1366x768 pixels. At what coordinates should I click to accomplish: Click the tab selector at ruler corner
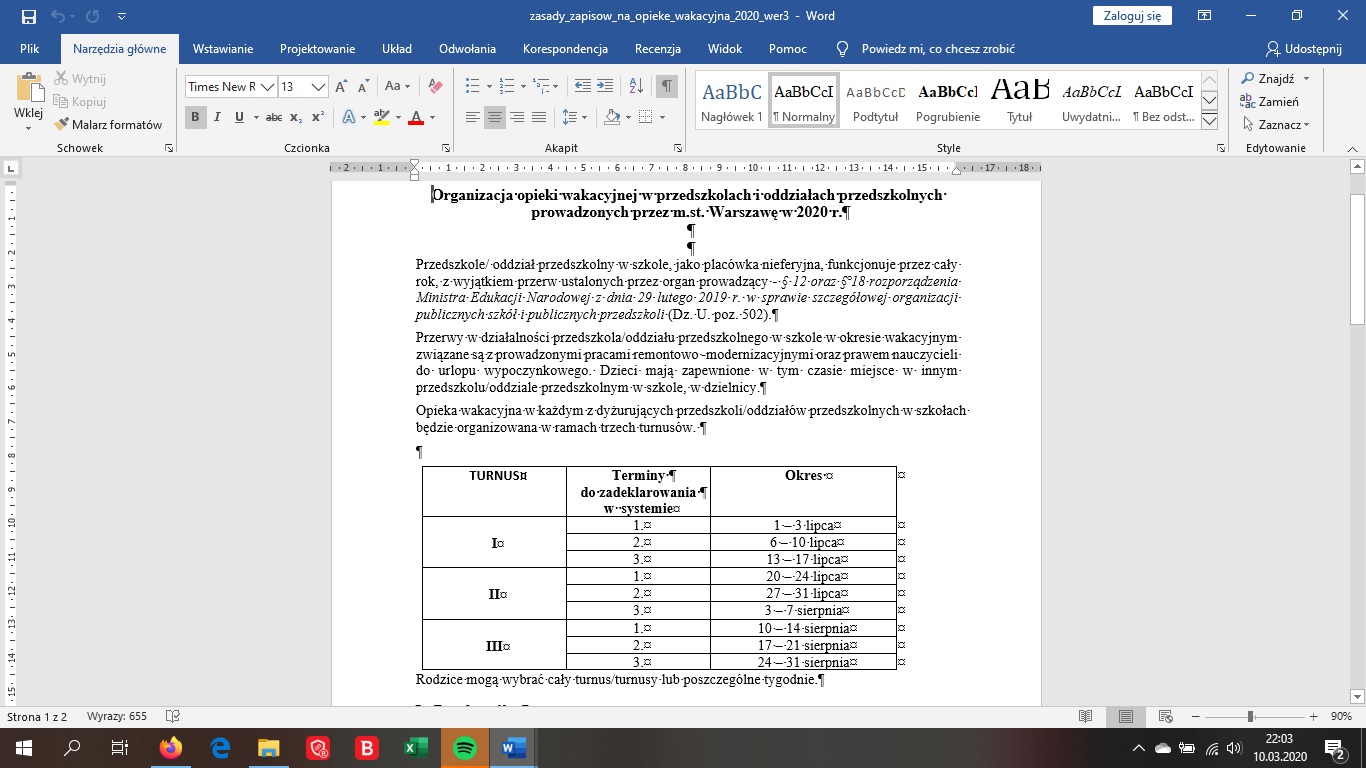coord(11,168)
